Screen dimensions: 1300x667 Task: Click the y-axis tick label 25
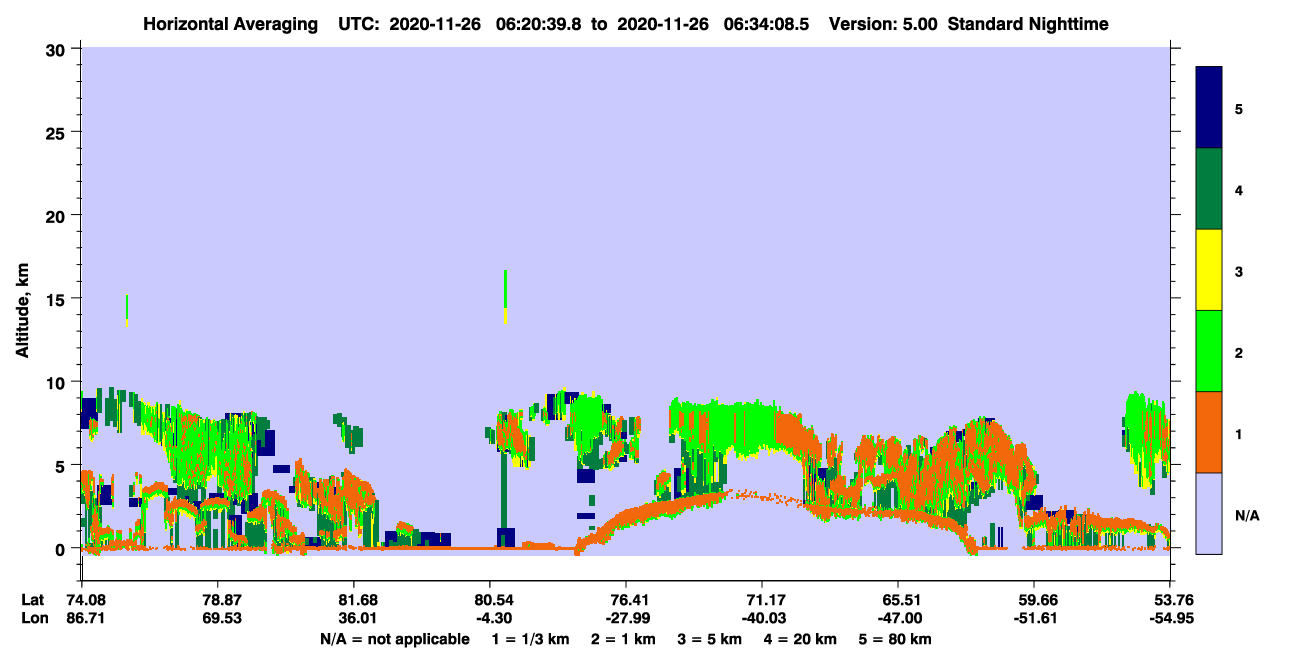[x=57, y=132]
